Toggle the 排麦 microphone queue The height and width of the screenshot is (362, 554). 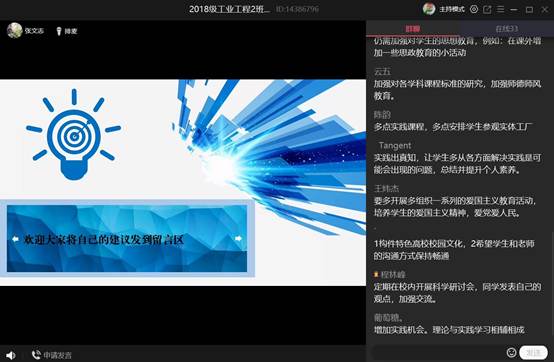(x=66, y=31)
